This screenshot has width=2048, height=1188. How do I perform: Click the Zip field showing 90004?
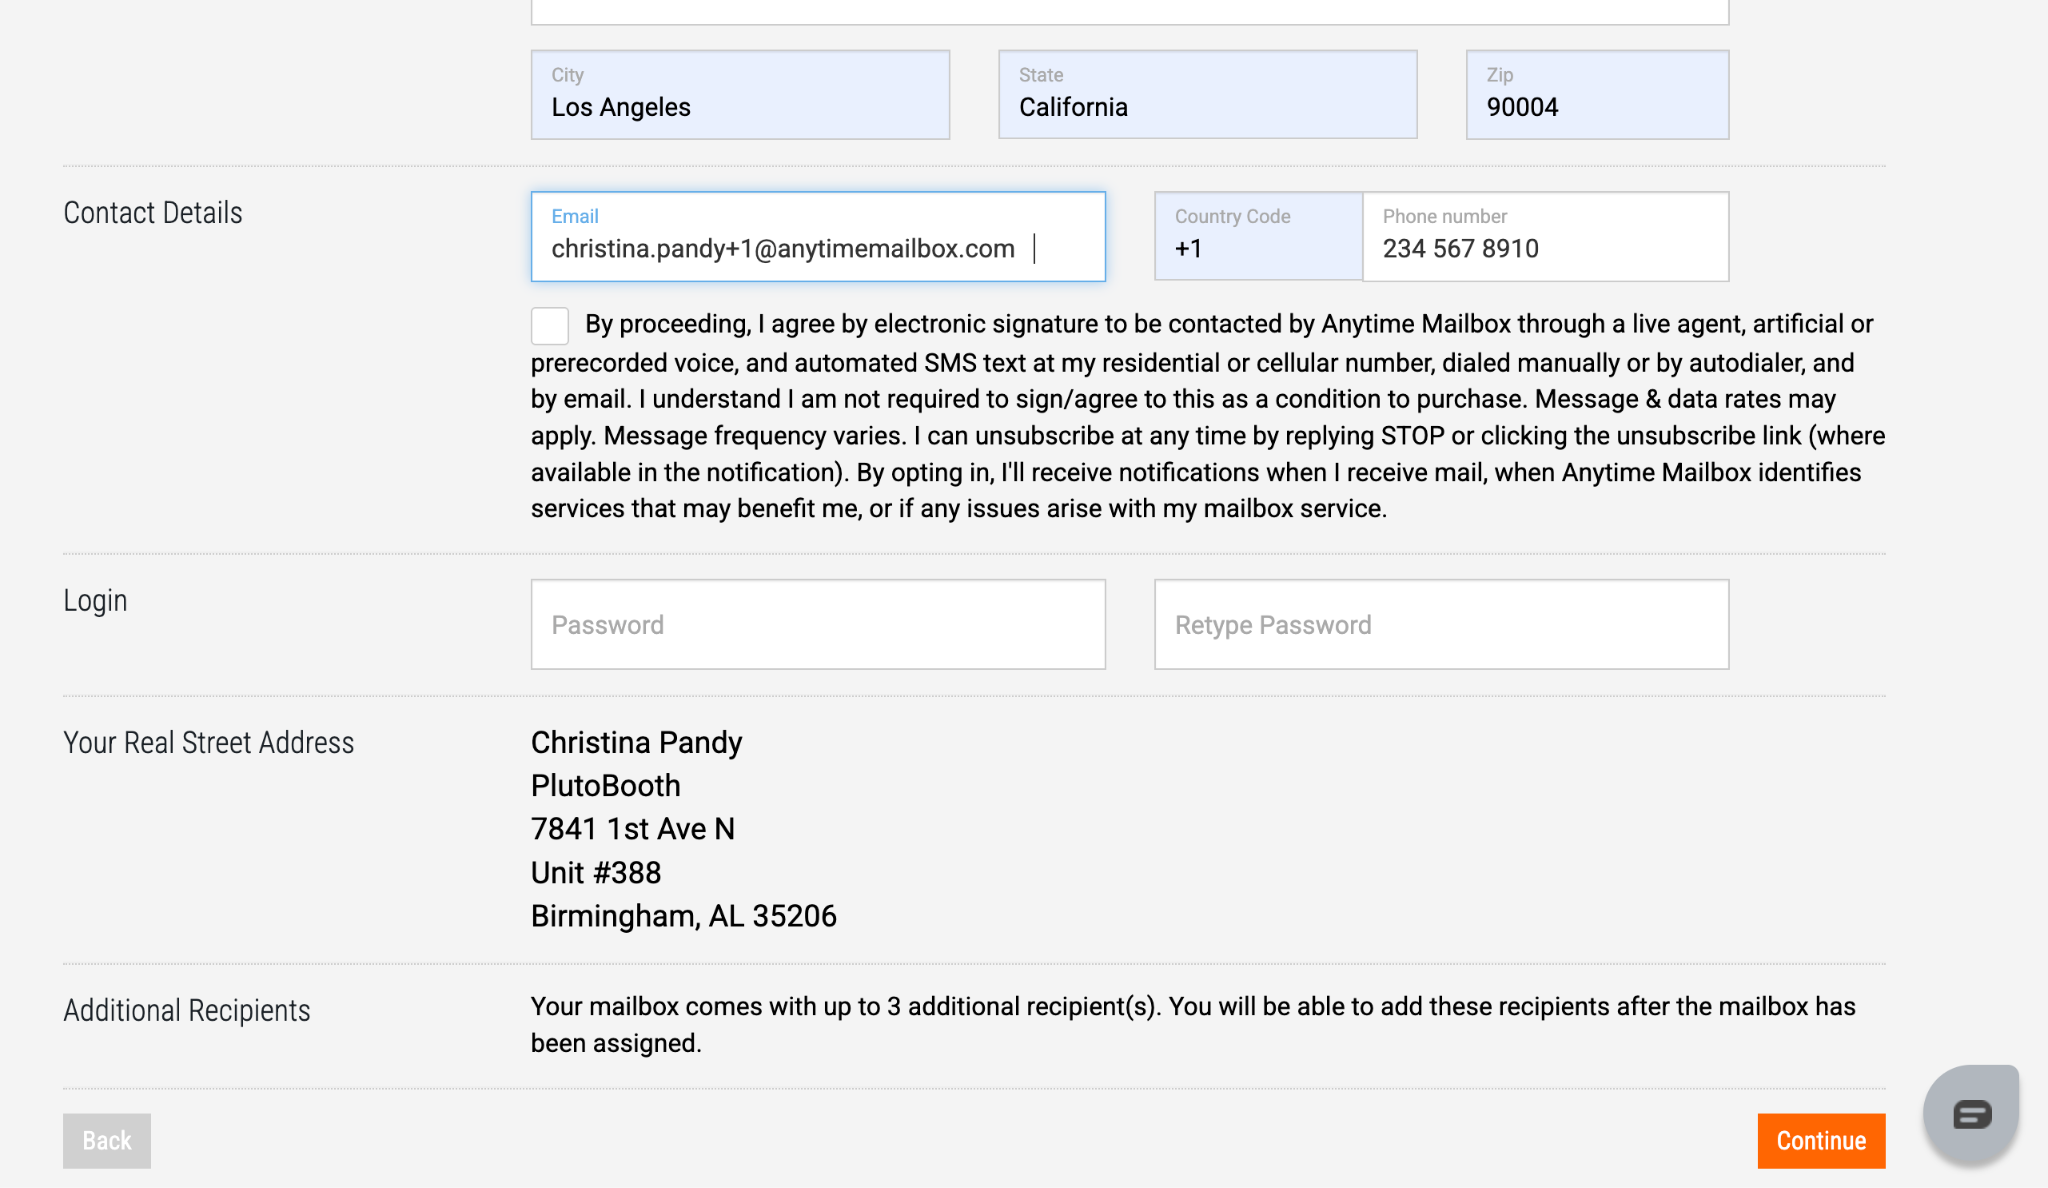click(x=1597, y=95)
